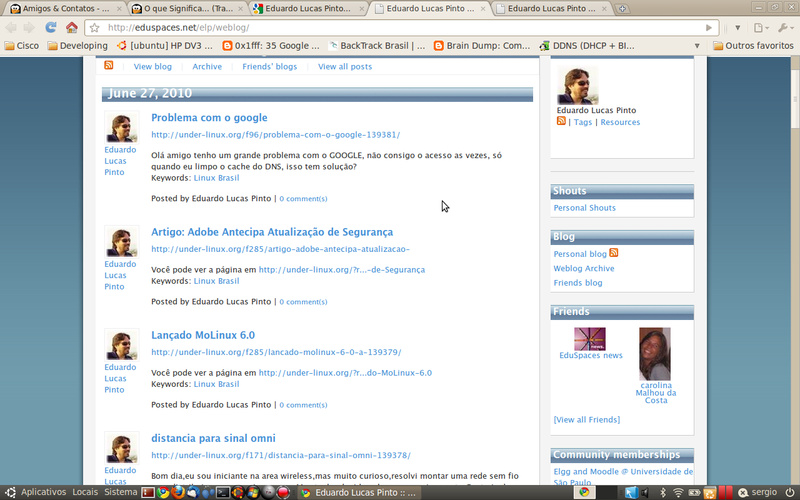800x500 pixels.
Task: Open the Outros favoritos folder
Action: (754, 46)
